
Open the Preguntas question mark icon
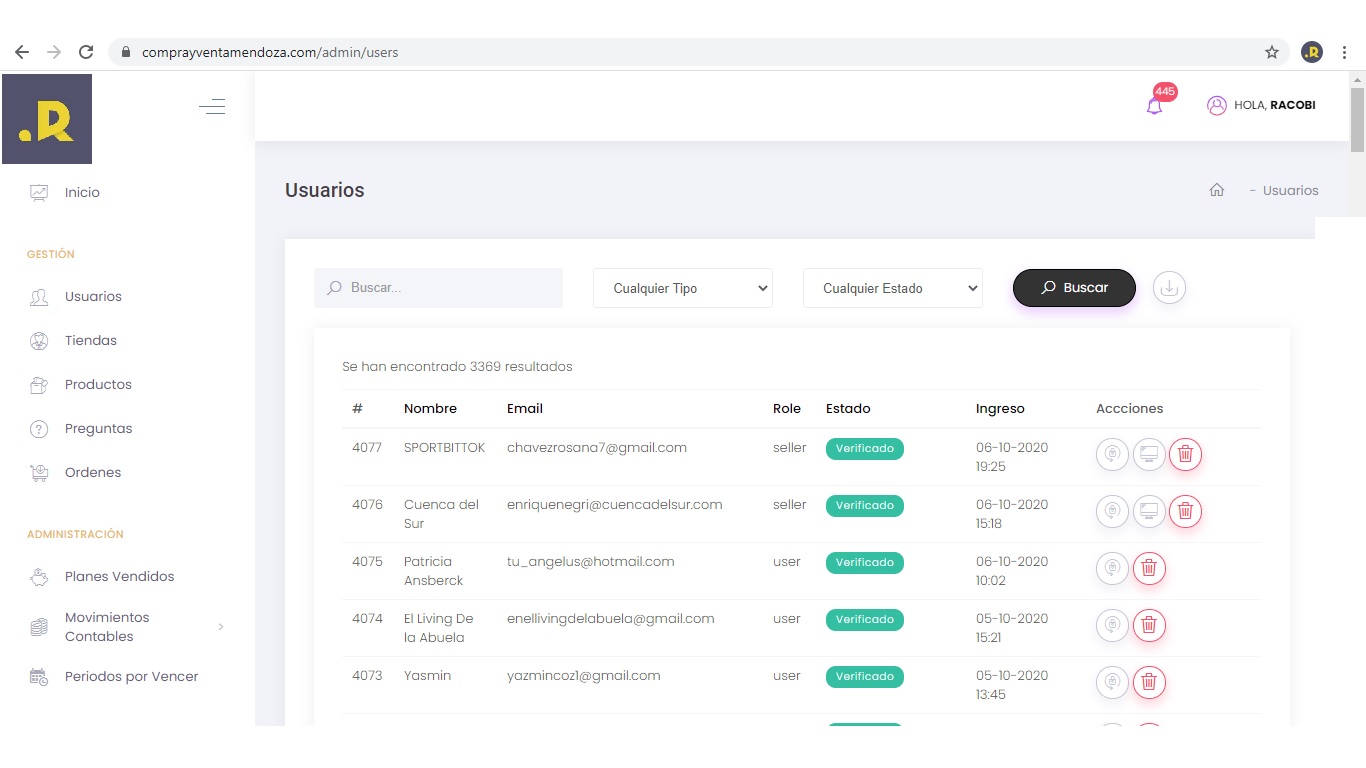38,428
